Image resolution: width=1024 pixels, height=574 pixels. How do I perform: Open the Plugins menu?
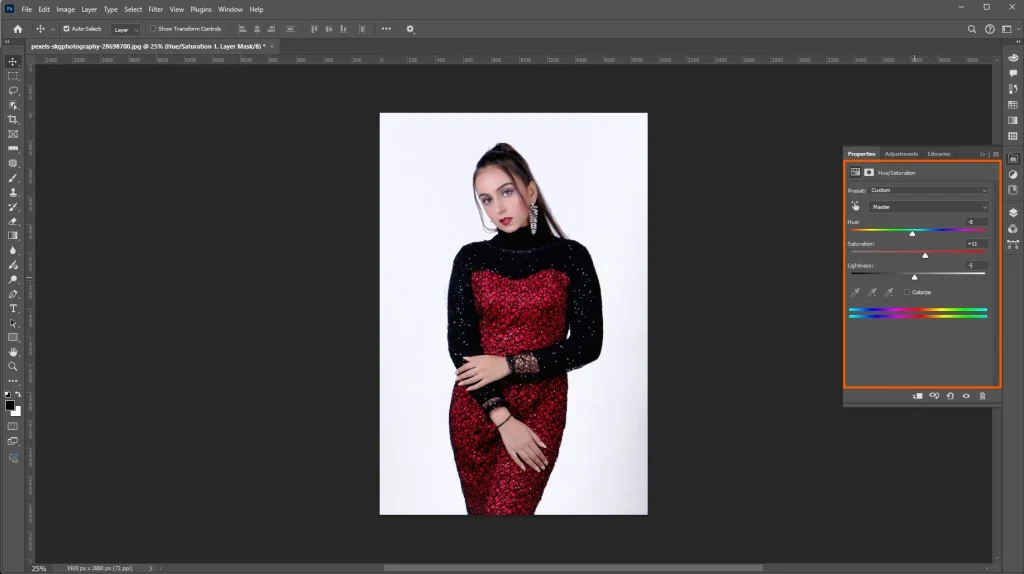pyautogui.click(x=200, y=9)
